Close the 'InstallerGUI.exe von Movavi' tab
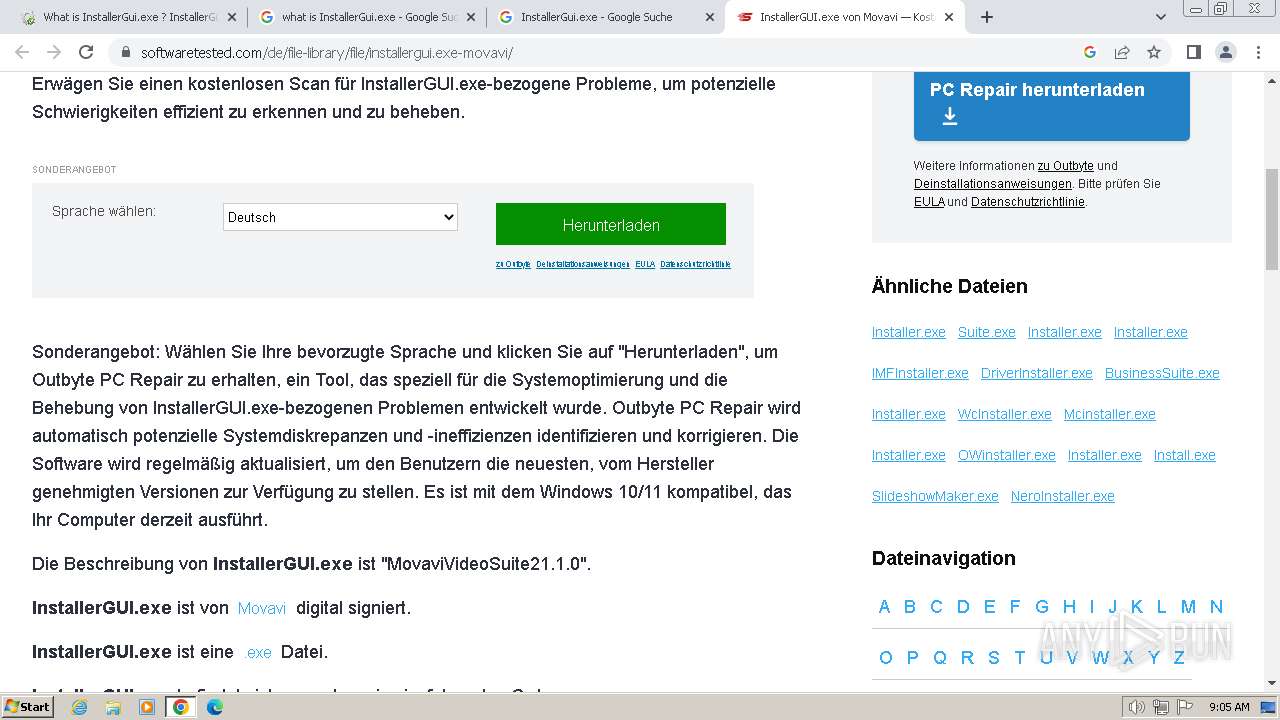The height and width of the screenshot is (720, 1280). (949, 17)
